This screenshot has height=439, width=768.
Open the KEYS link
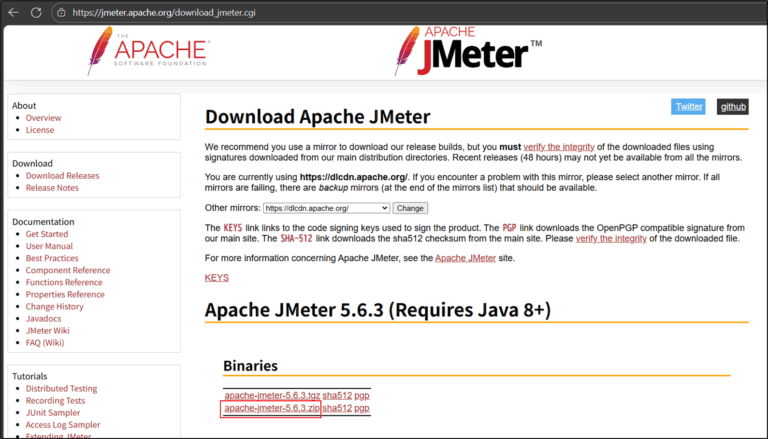click(x=217, y=278)
